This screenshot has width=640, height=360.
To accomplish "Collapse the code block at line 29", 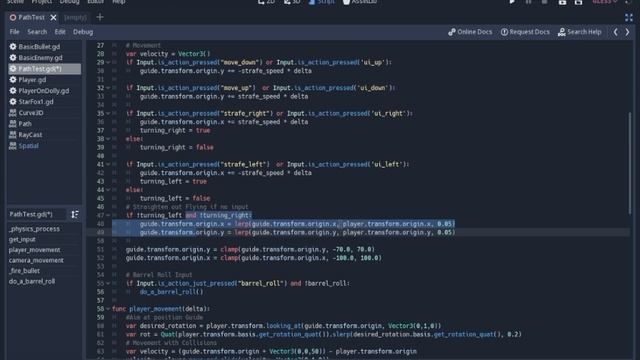I will (x=108, y=62).
